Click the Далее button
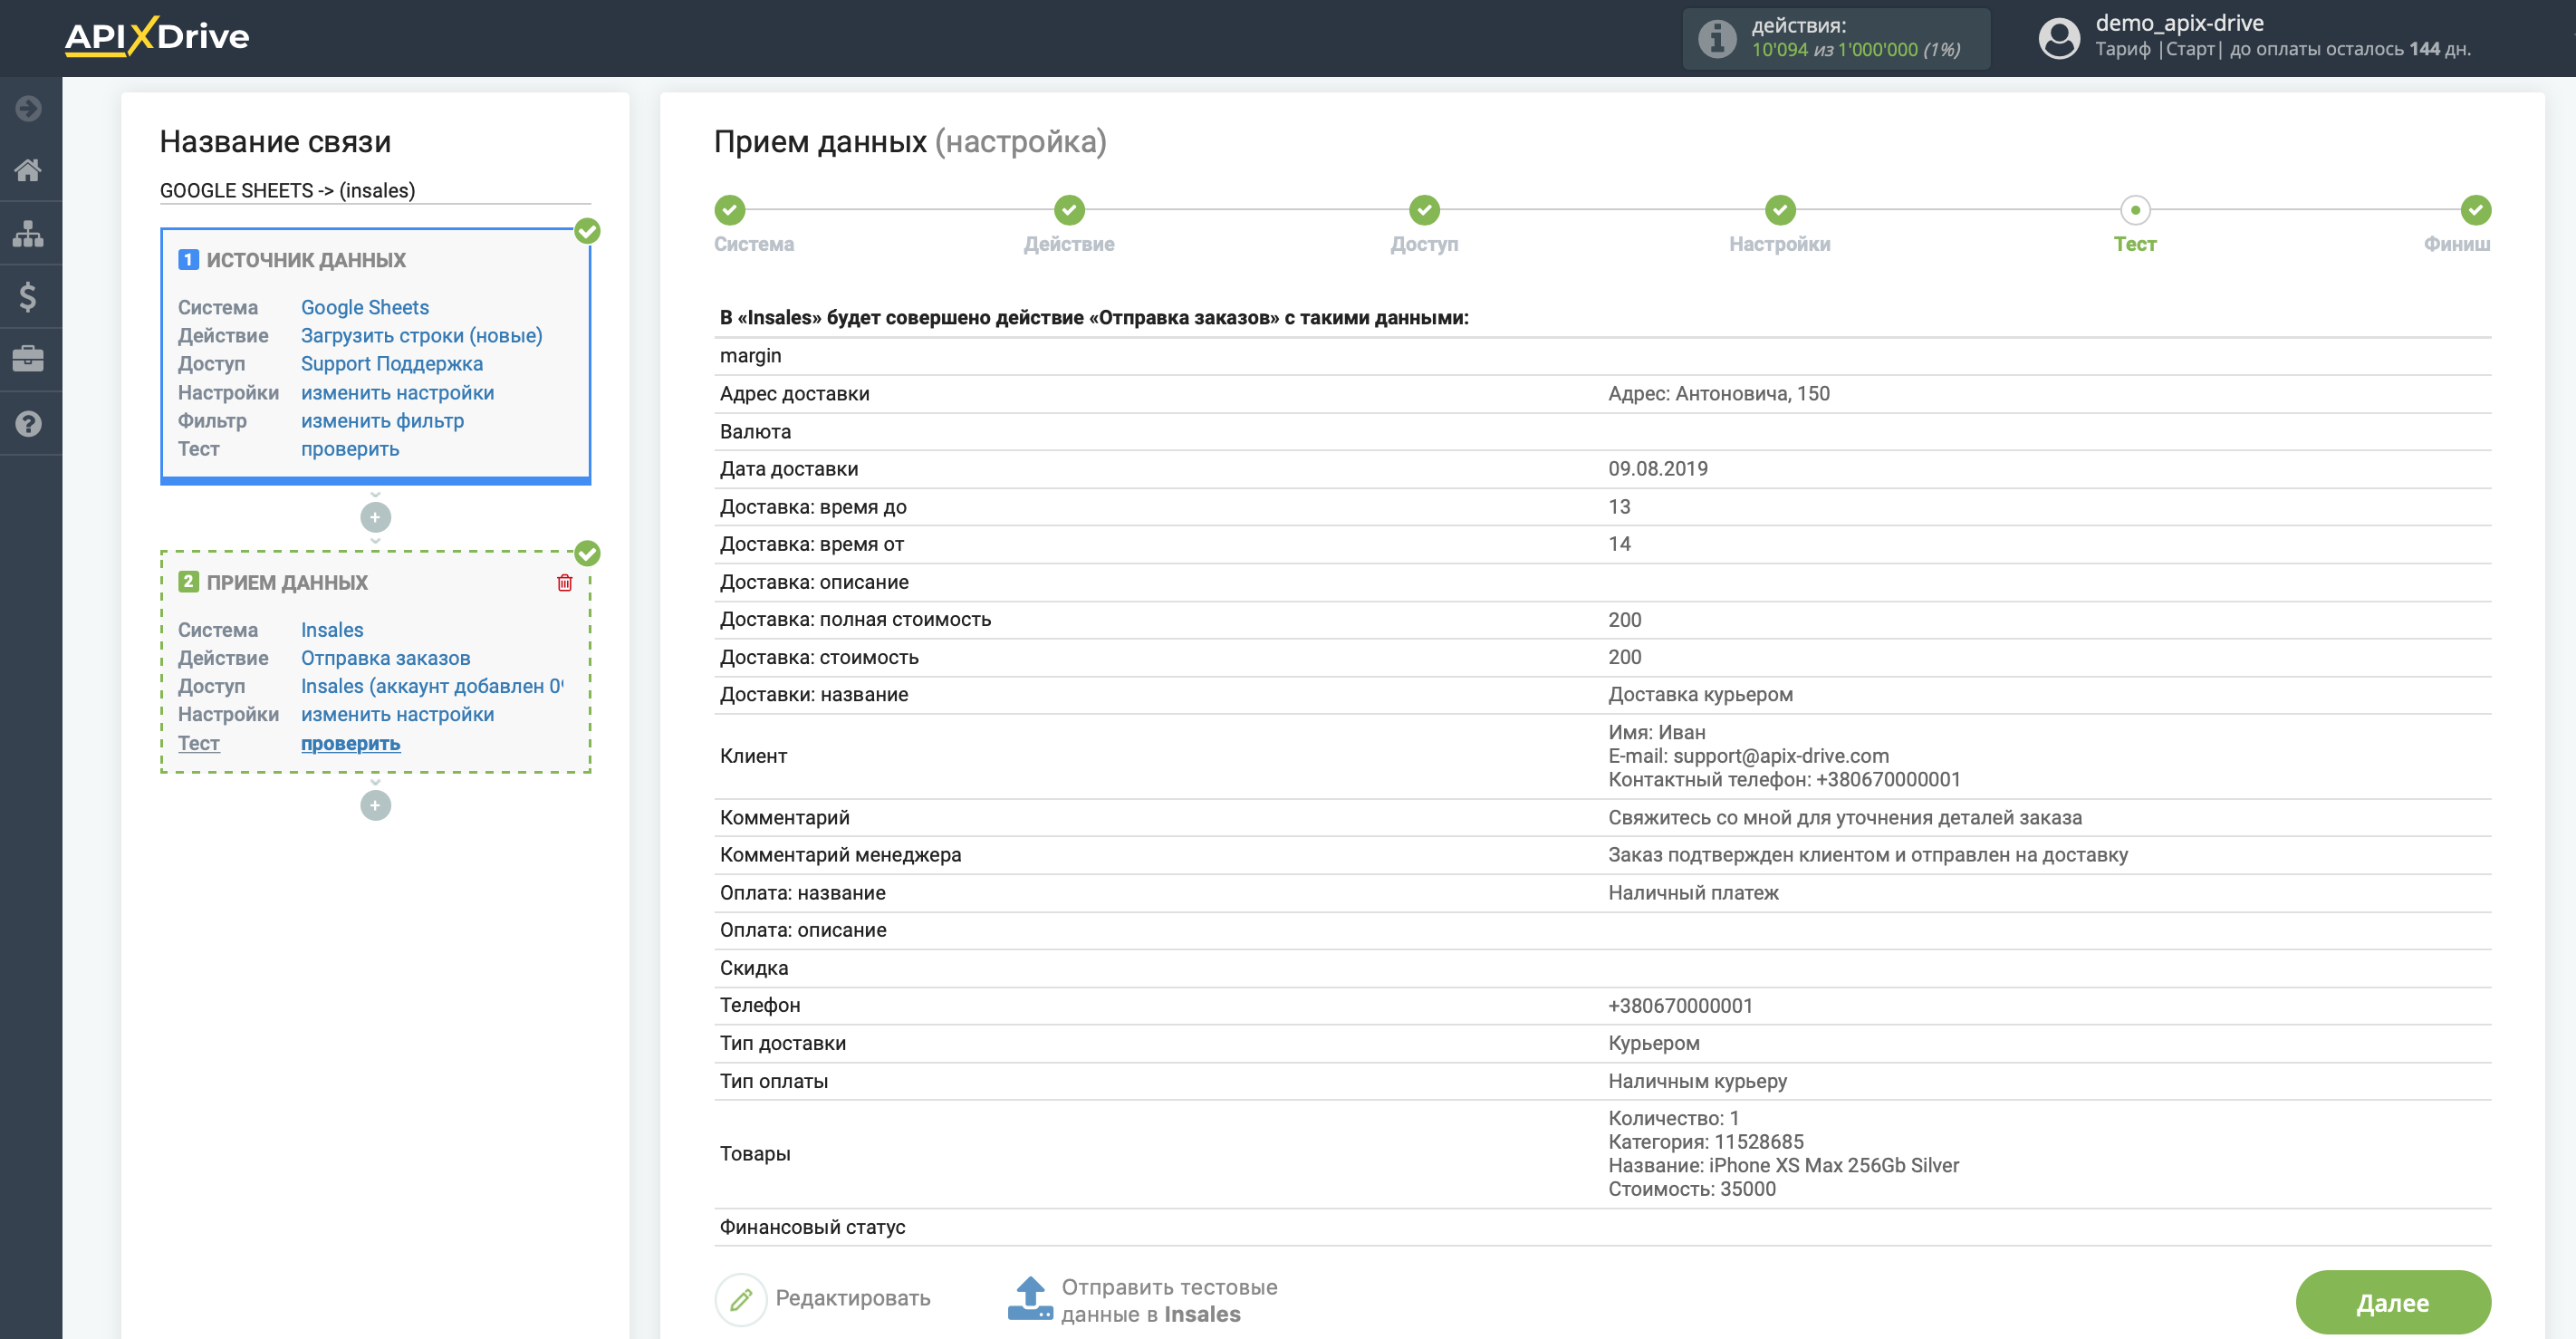Screen dimensions: 2576x1339 (2393, 1303)
